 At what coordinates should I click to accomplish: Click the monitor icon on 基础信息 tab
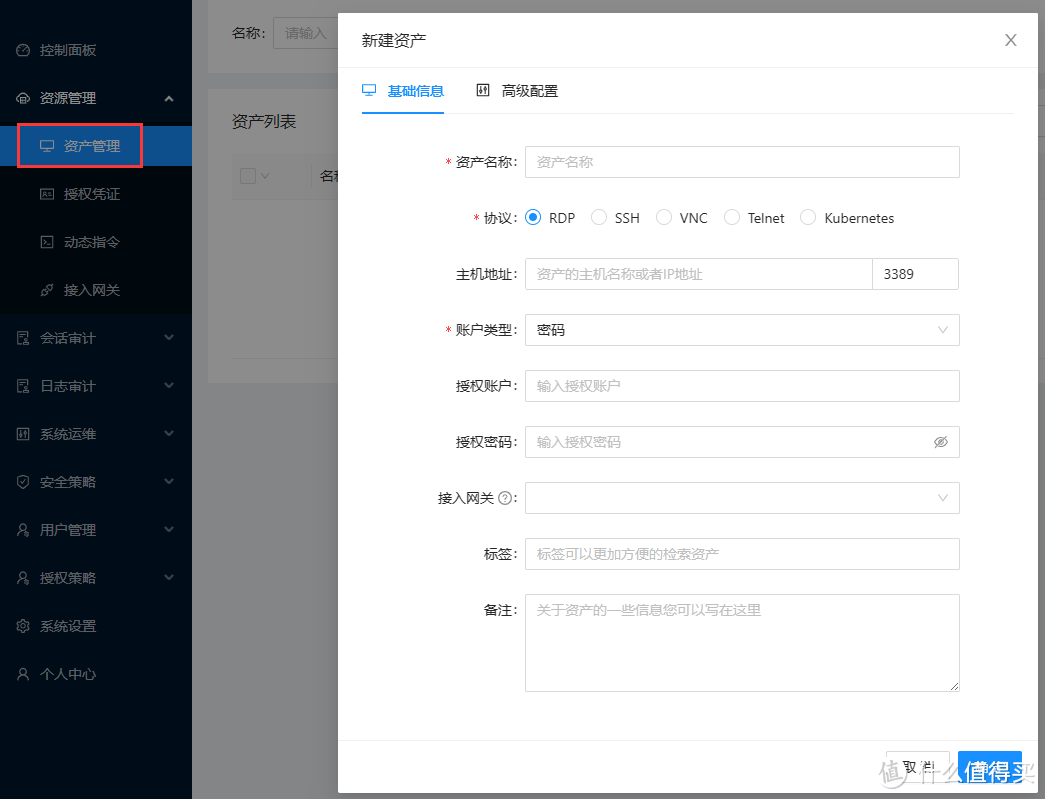(x=369, y=90)
